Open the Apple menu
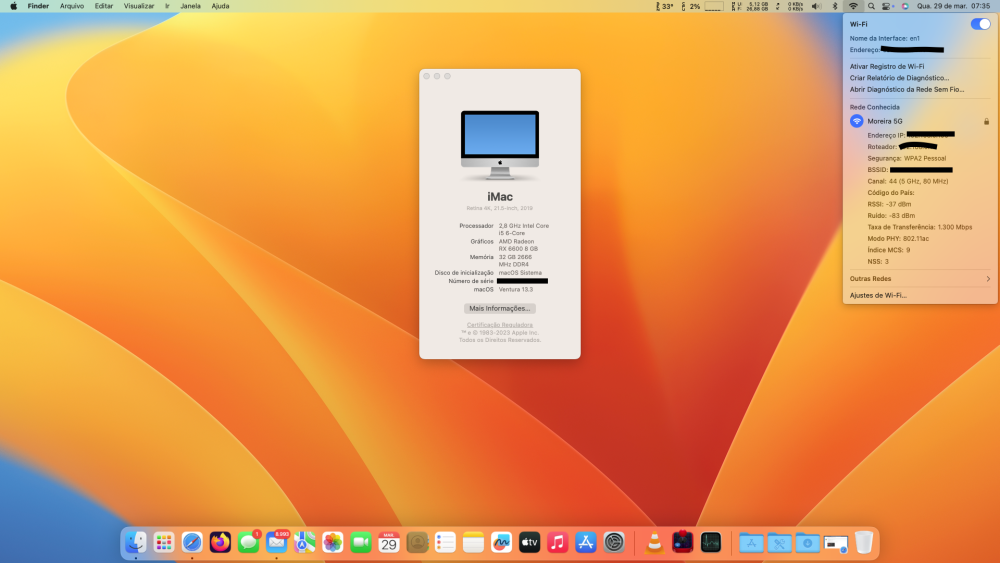Image resolution: width=1000 pixels, height=563 pixels. pyautogui.click(x=13, y=6)
